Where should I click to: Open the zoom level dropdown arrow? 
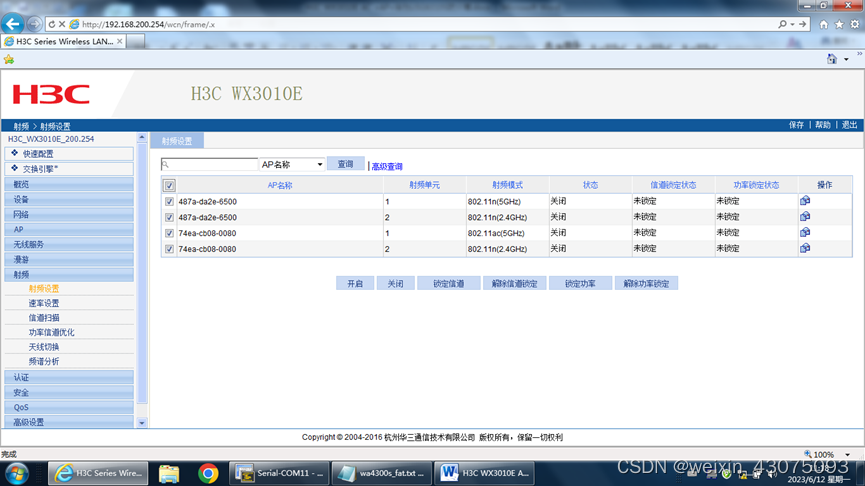[x=847, y=455]
